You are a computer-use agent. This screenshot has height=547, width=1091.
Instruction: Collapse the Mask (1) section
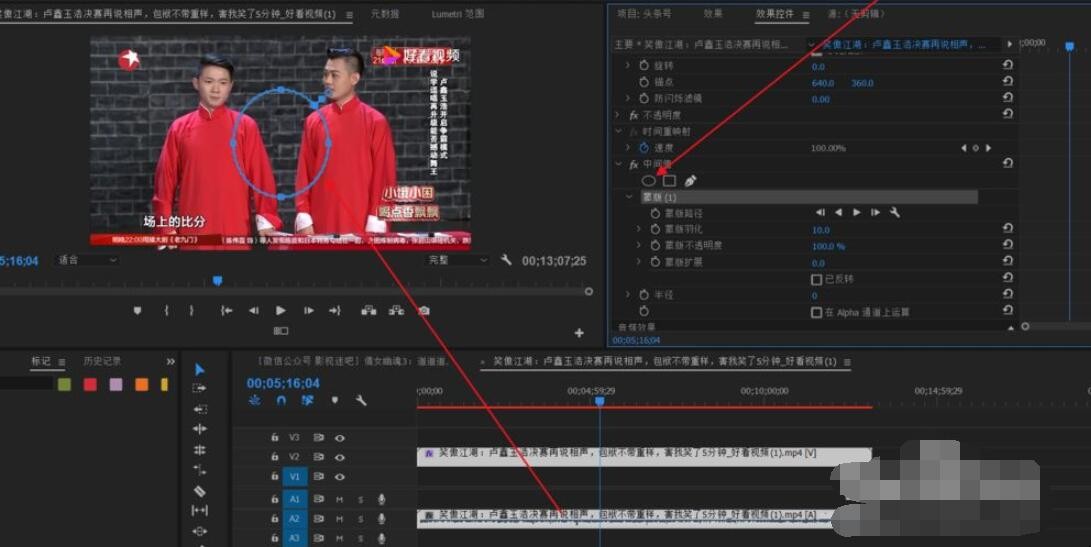coord(629,197)
